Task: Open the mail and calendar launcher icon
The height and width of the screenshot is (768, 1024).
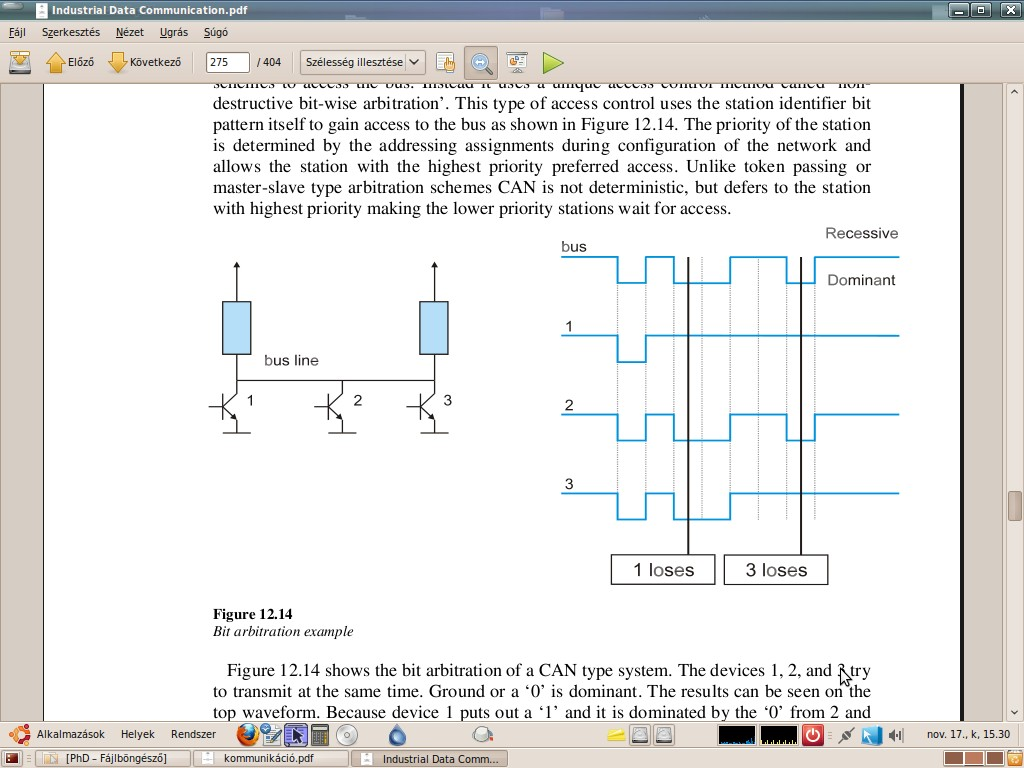Action: (271, 735)
